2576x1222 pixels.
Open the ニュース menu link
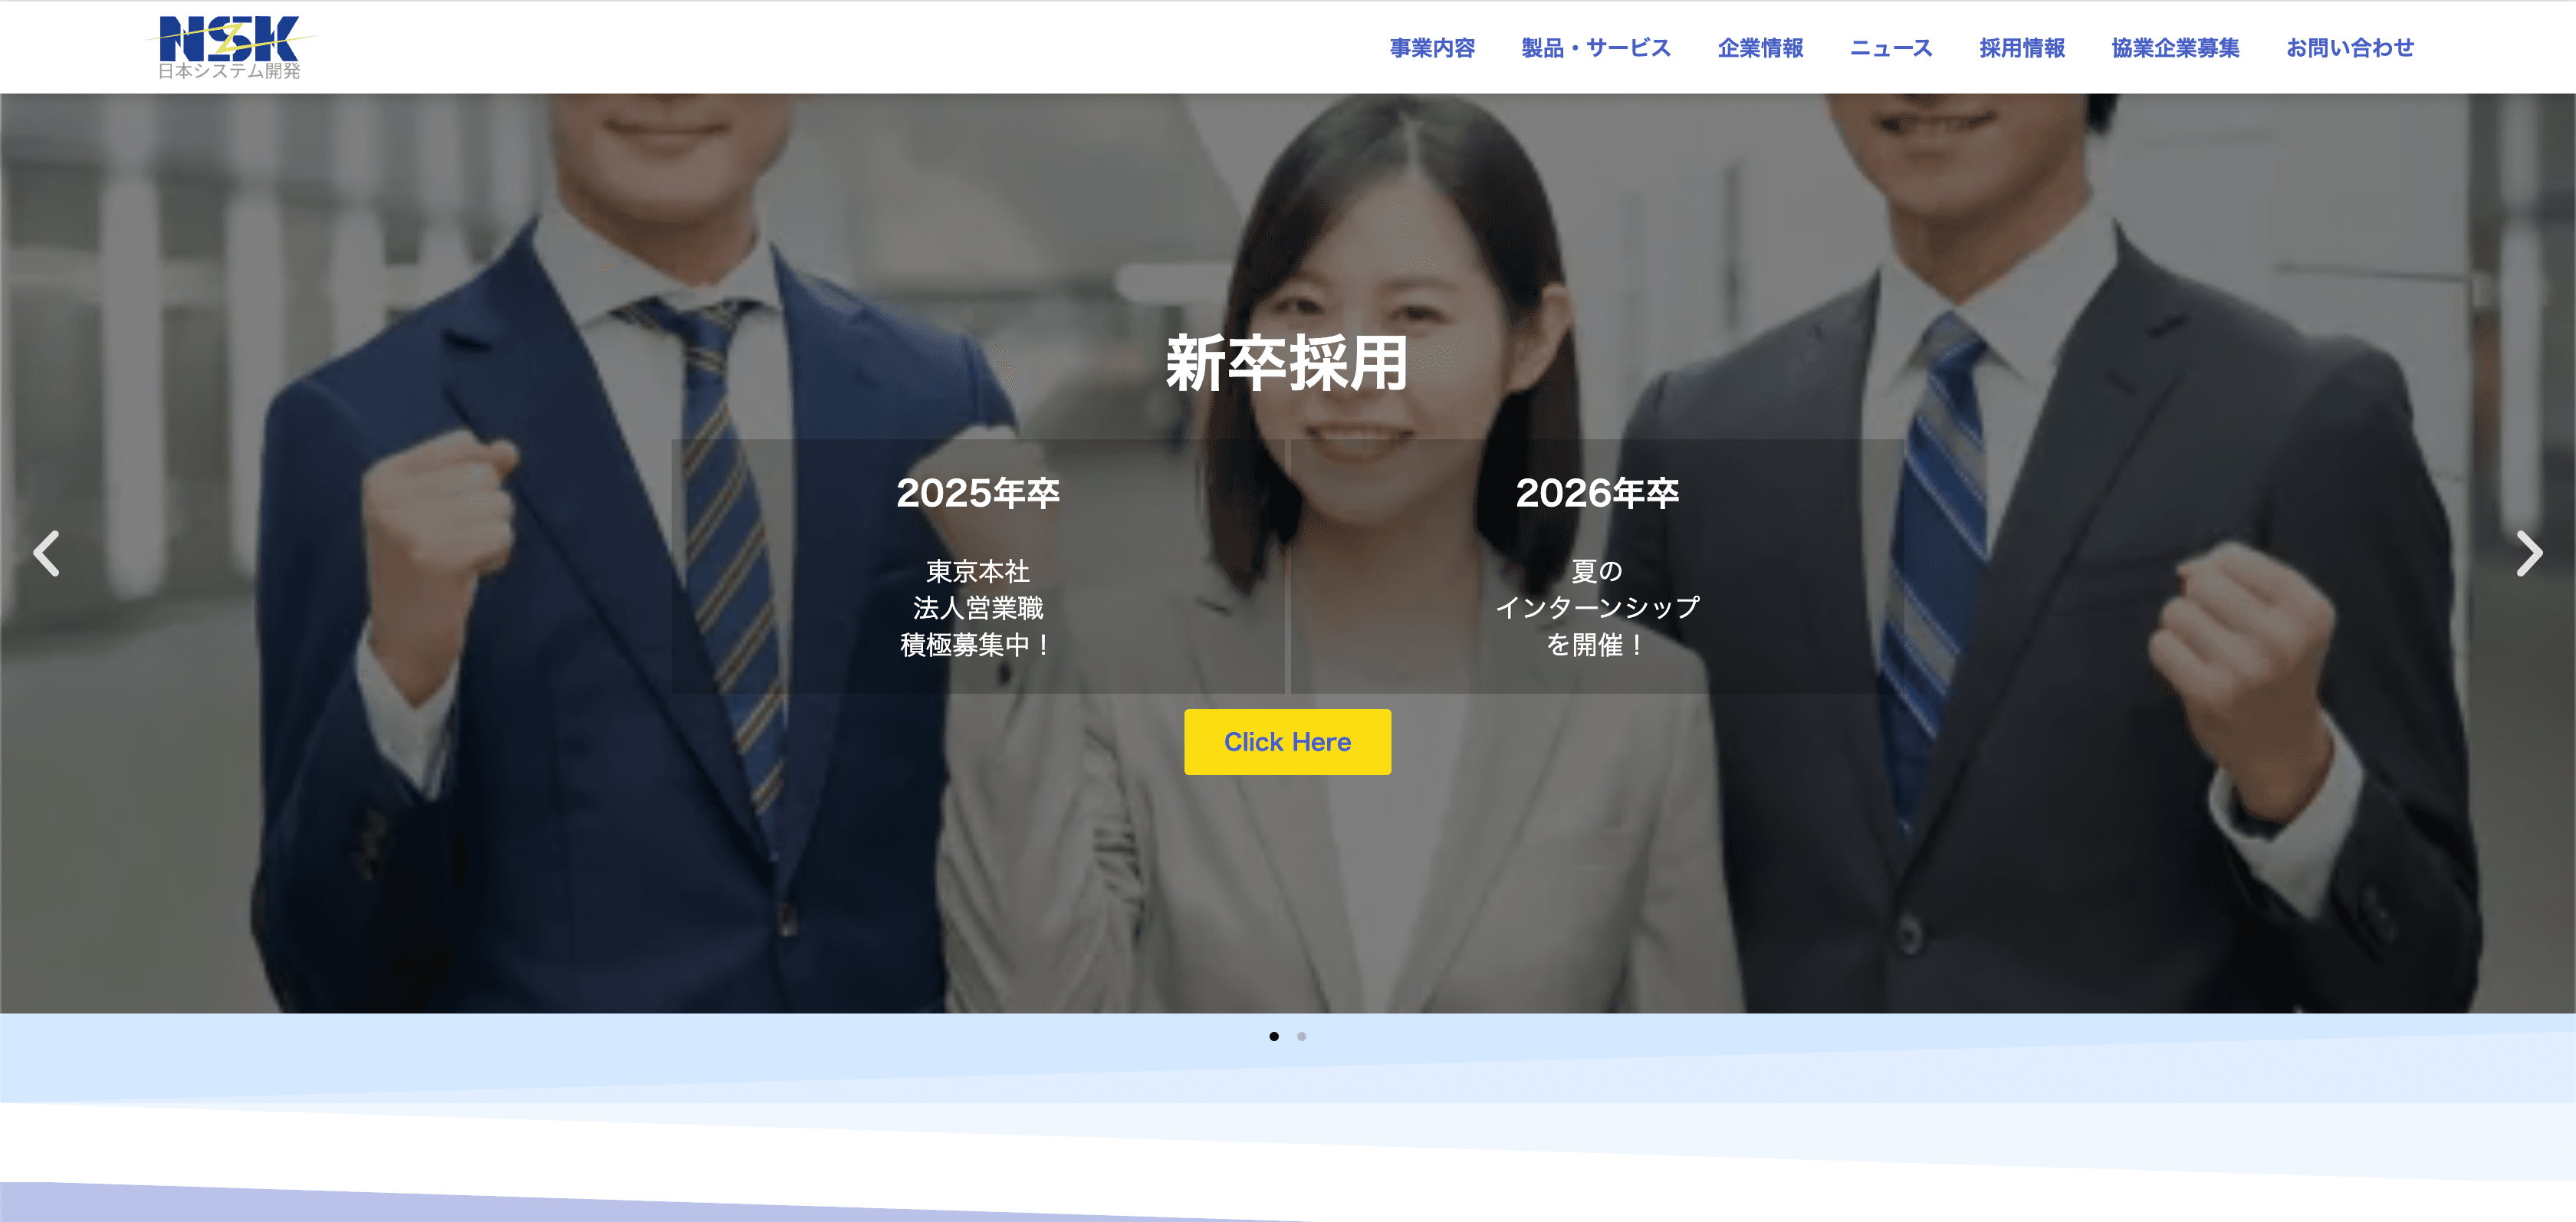[x=1891, y=48]
